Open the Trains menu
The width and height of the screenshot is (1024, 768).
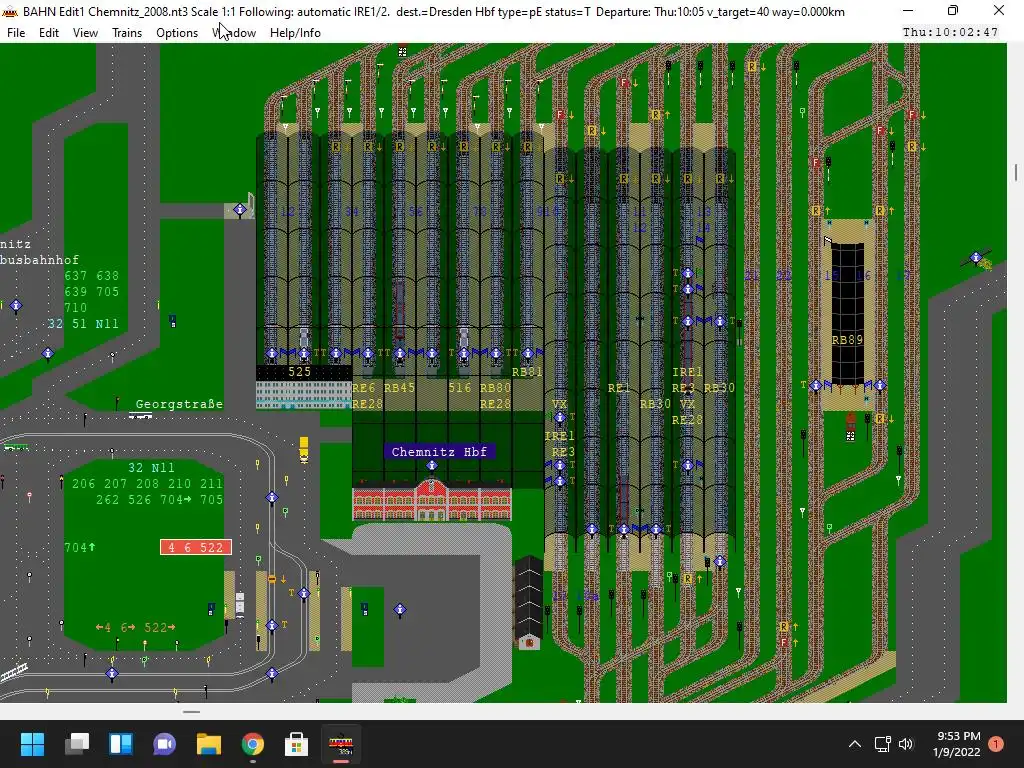coord(127,33)
